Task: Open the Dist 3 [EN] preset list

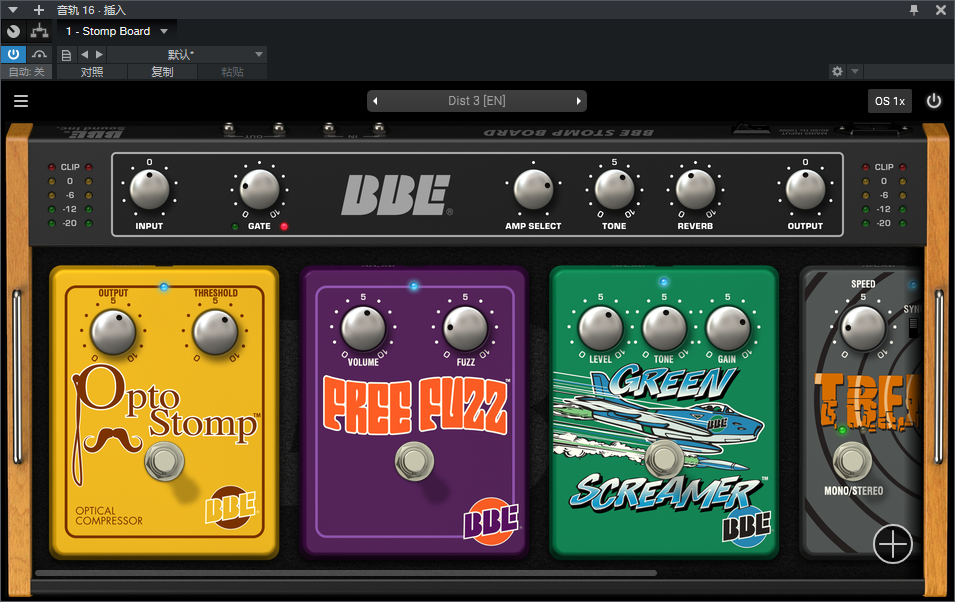Action: [477, 101]
